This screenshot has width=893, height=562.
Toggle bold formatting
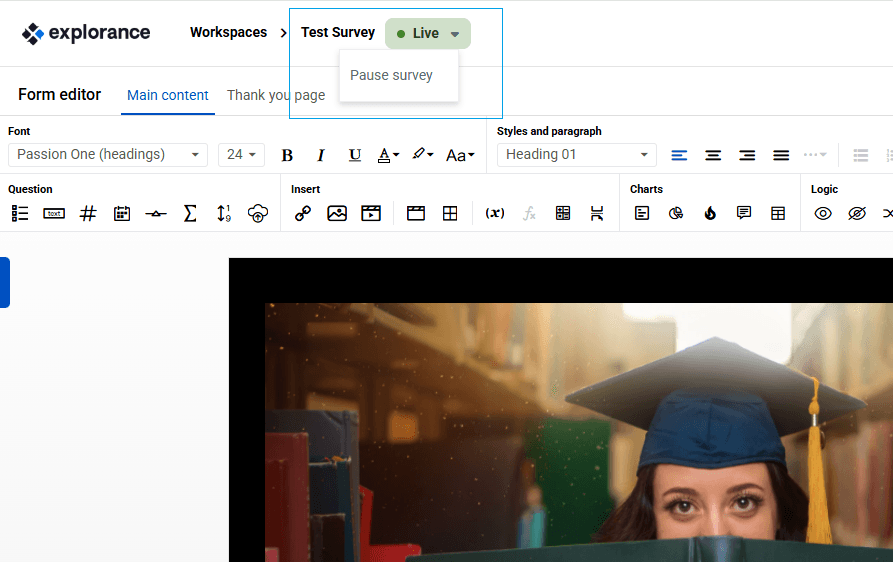tap(287, 155)
